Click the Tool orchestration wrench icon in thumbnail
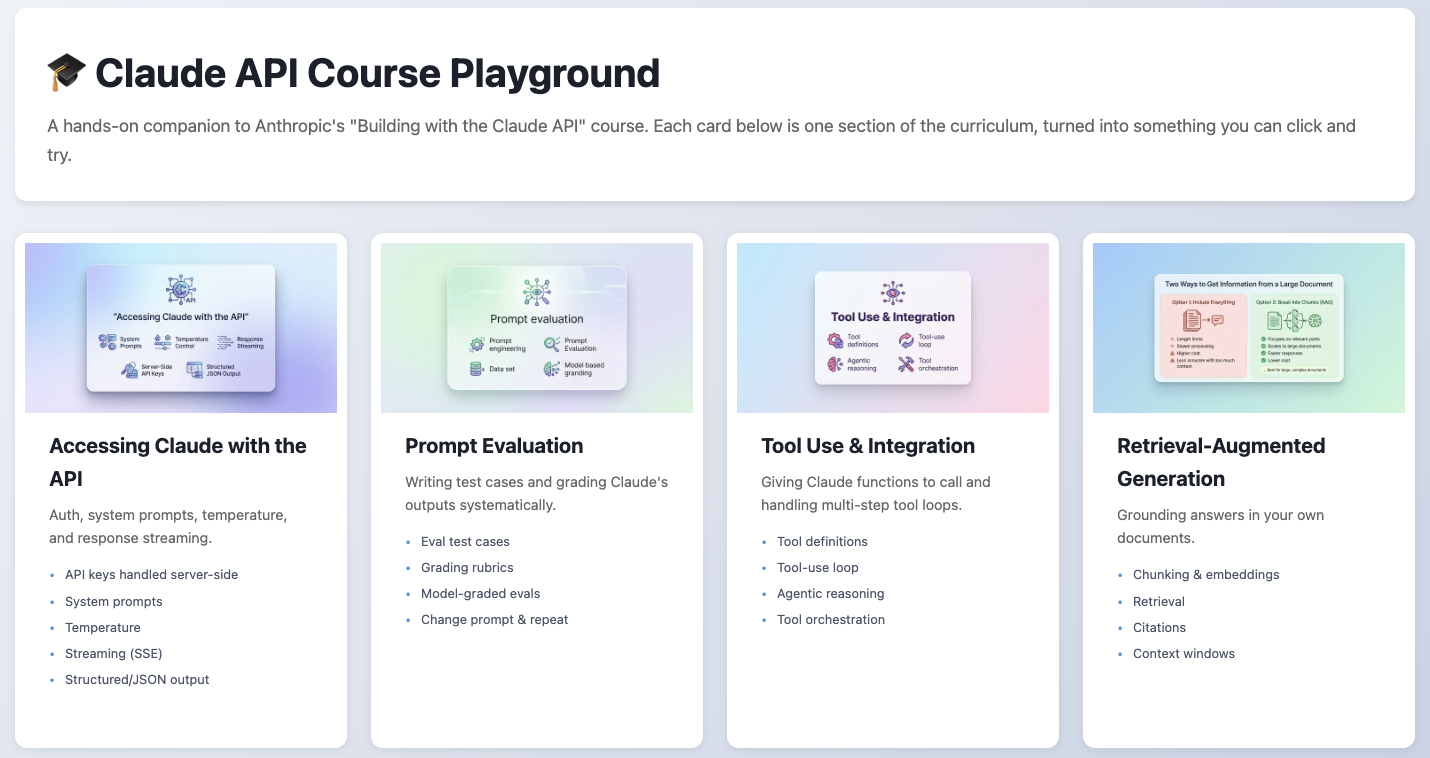 (906, 364)
